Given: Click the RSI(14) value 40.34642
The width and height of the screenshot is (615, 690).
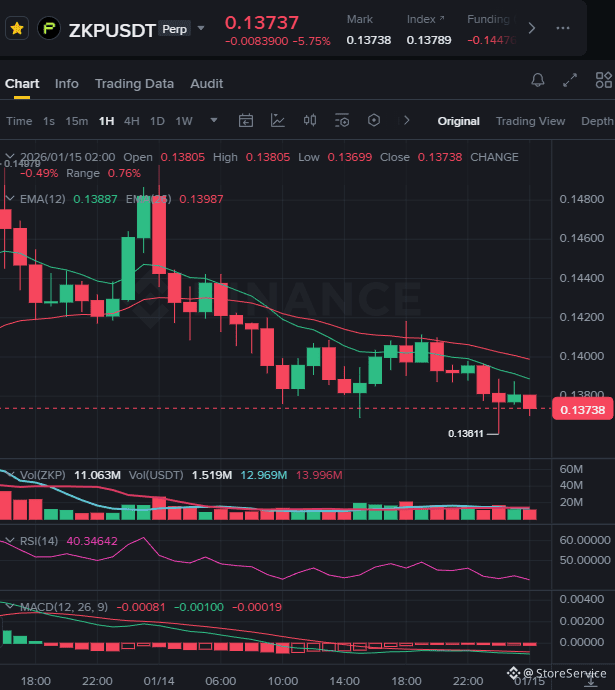Looking at the screenshot, I should pos(92,541).
